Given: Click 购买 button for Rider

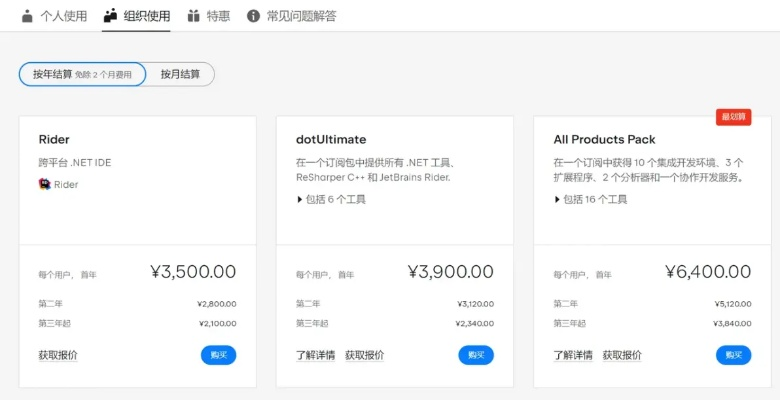Looking at the screenshot, I should click(218, 355).
